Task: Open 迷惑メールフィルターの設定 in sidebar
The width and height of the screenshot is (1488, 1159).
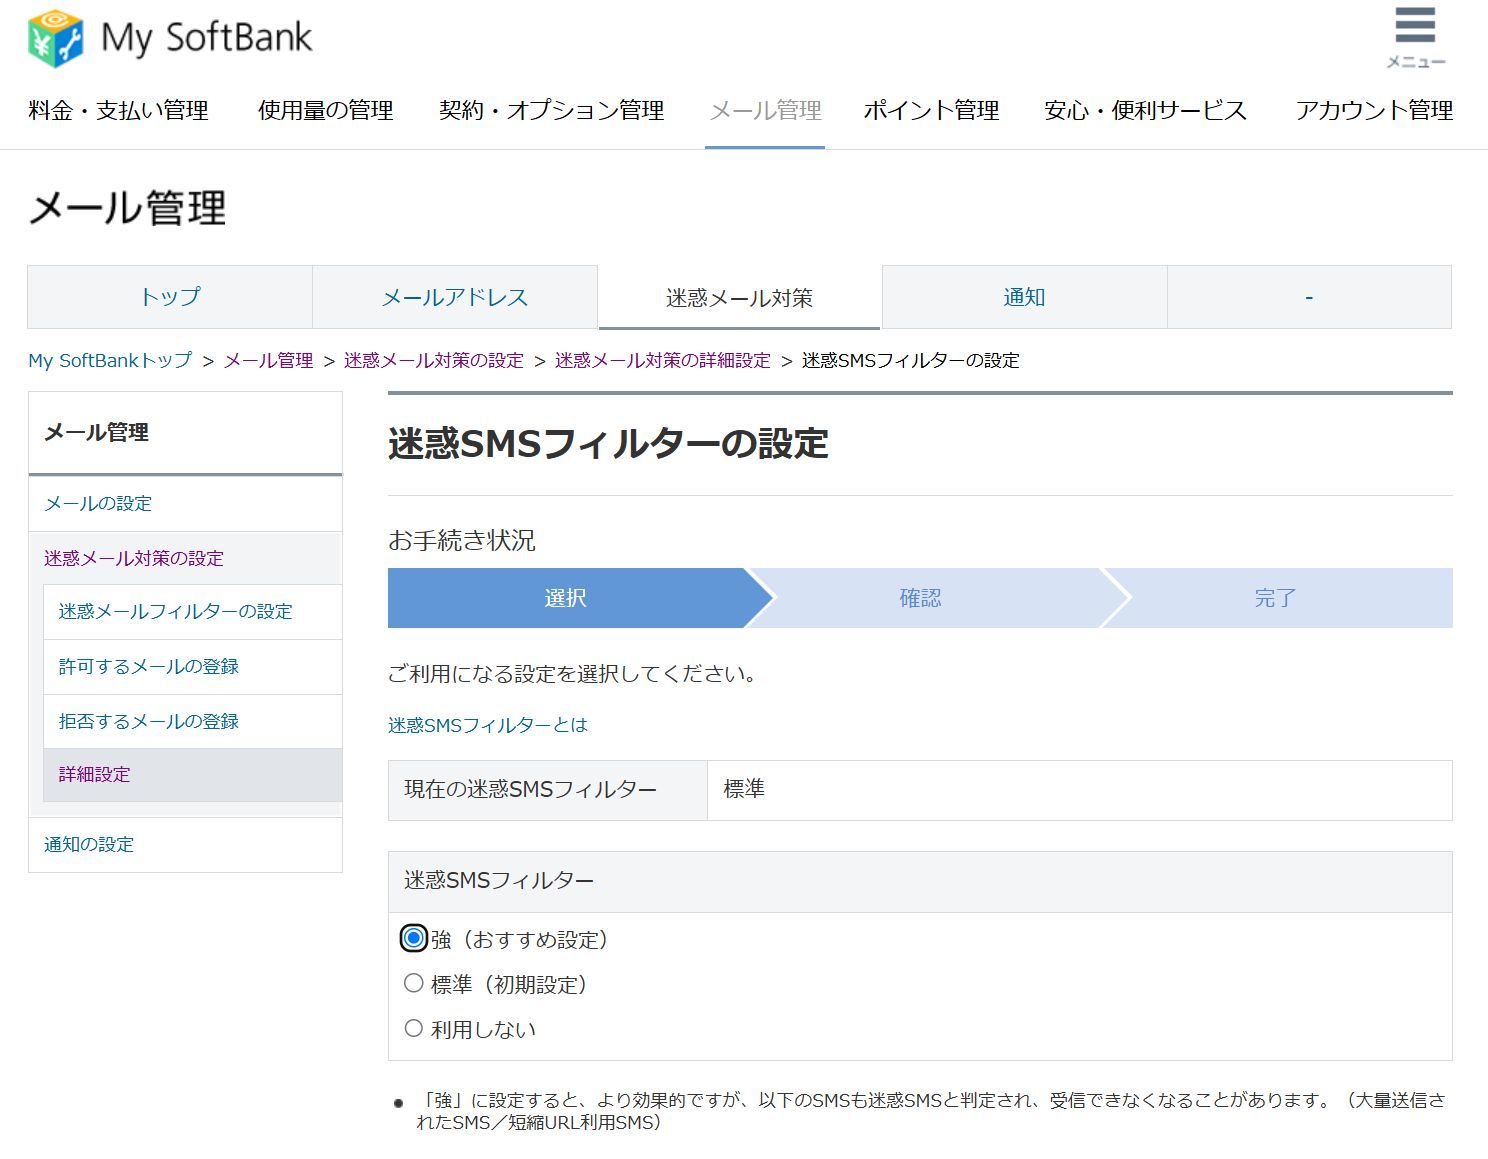Action: 175,611
